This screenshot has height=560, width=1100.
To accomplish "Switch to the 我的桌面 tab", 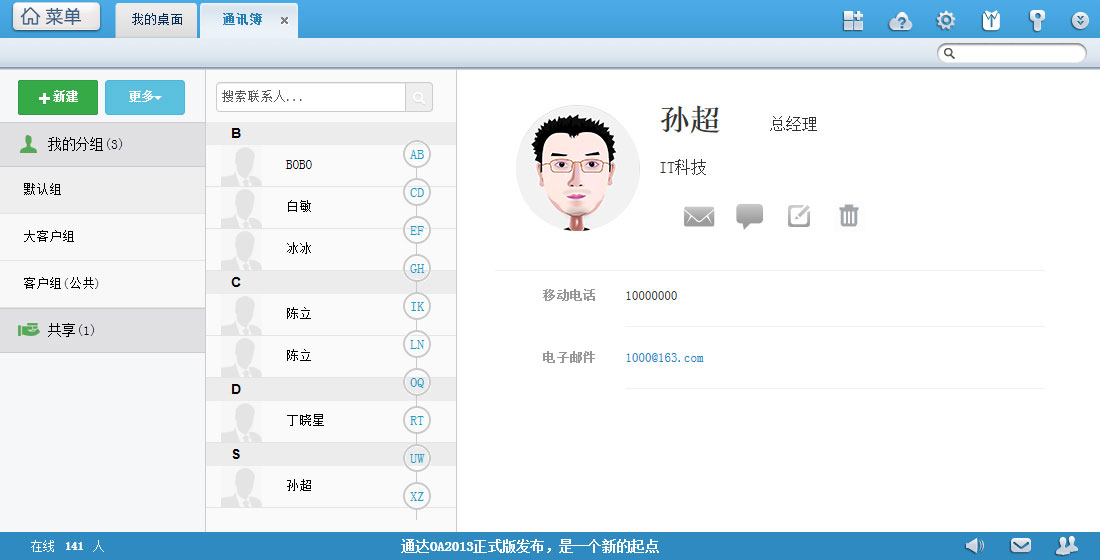I will coord(157,20).
